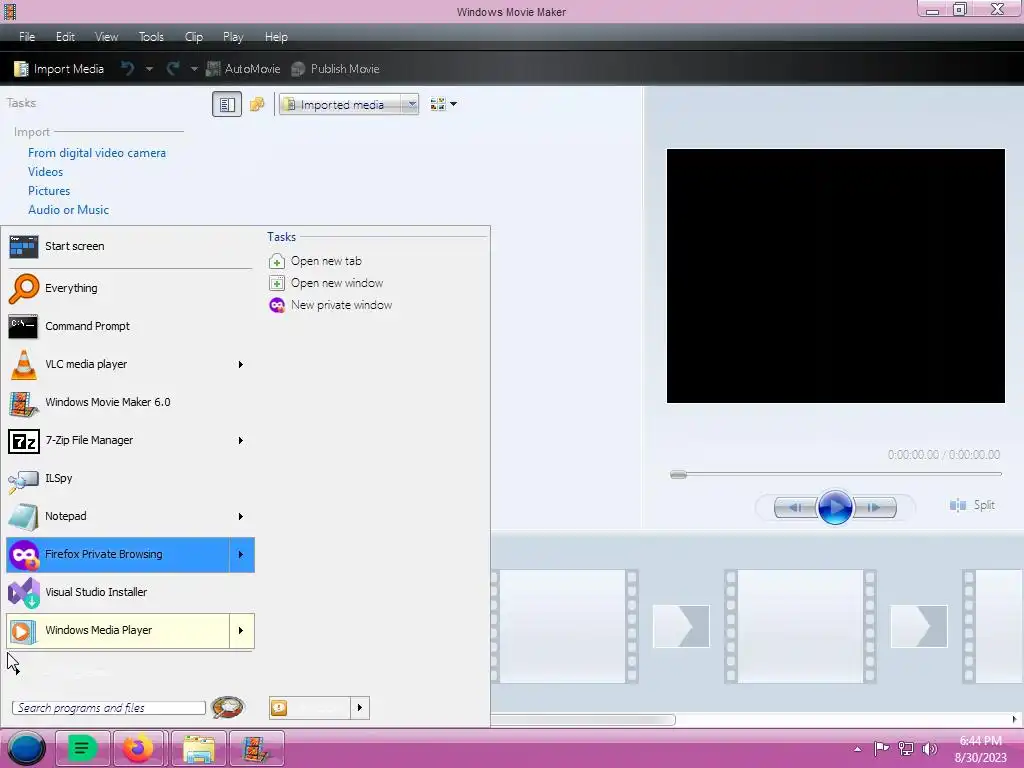Click the orange shutdown button in Start menu
Image resolution: width=1024 pixels, height=768 pixels.
[310, 708]
